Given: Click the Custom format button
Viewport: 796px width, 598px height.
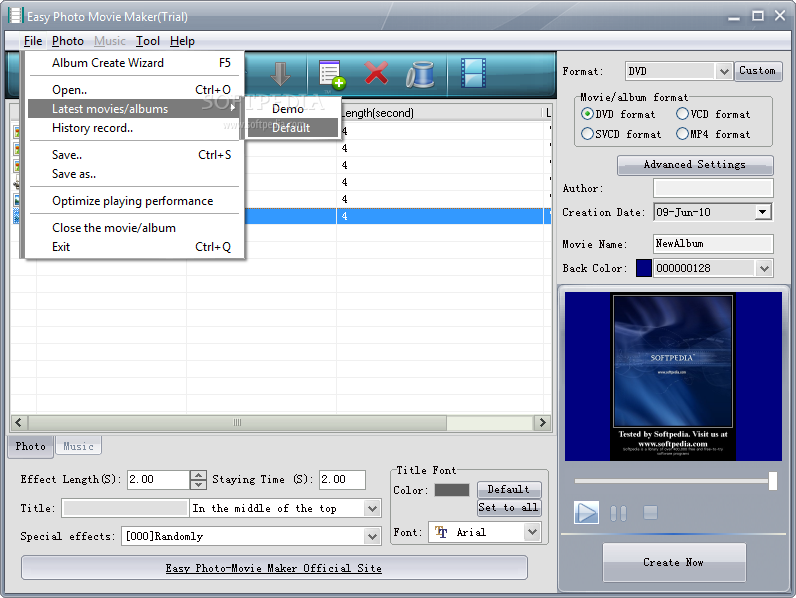Looking at the screenshot, I should tap(757, 71).
